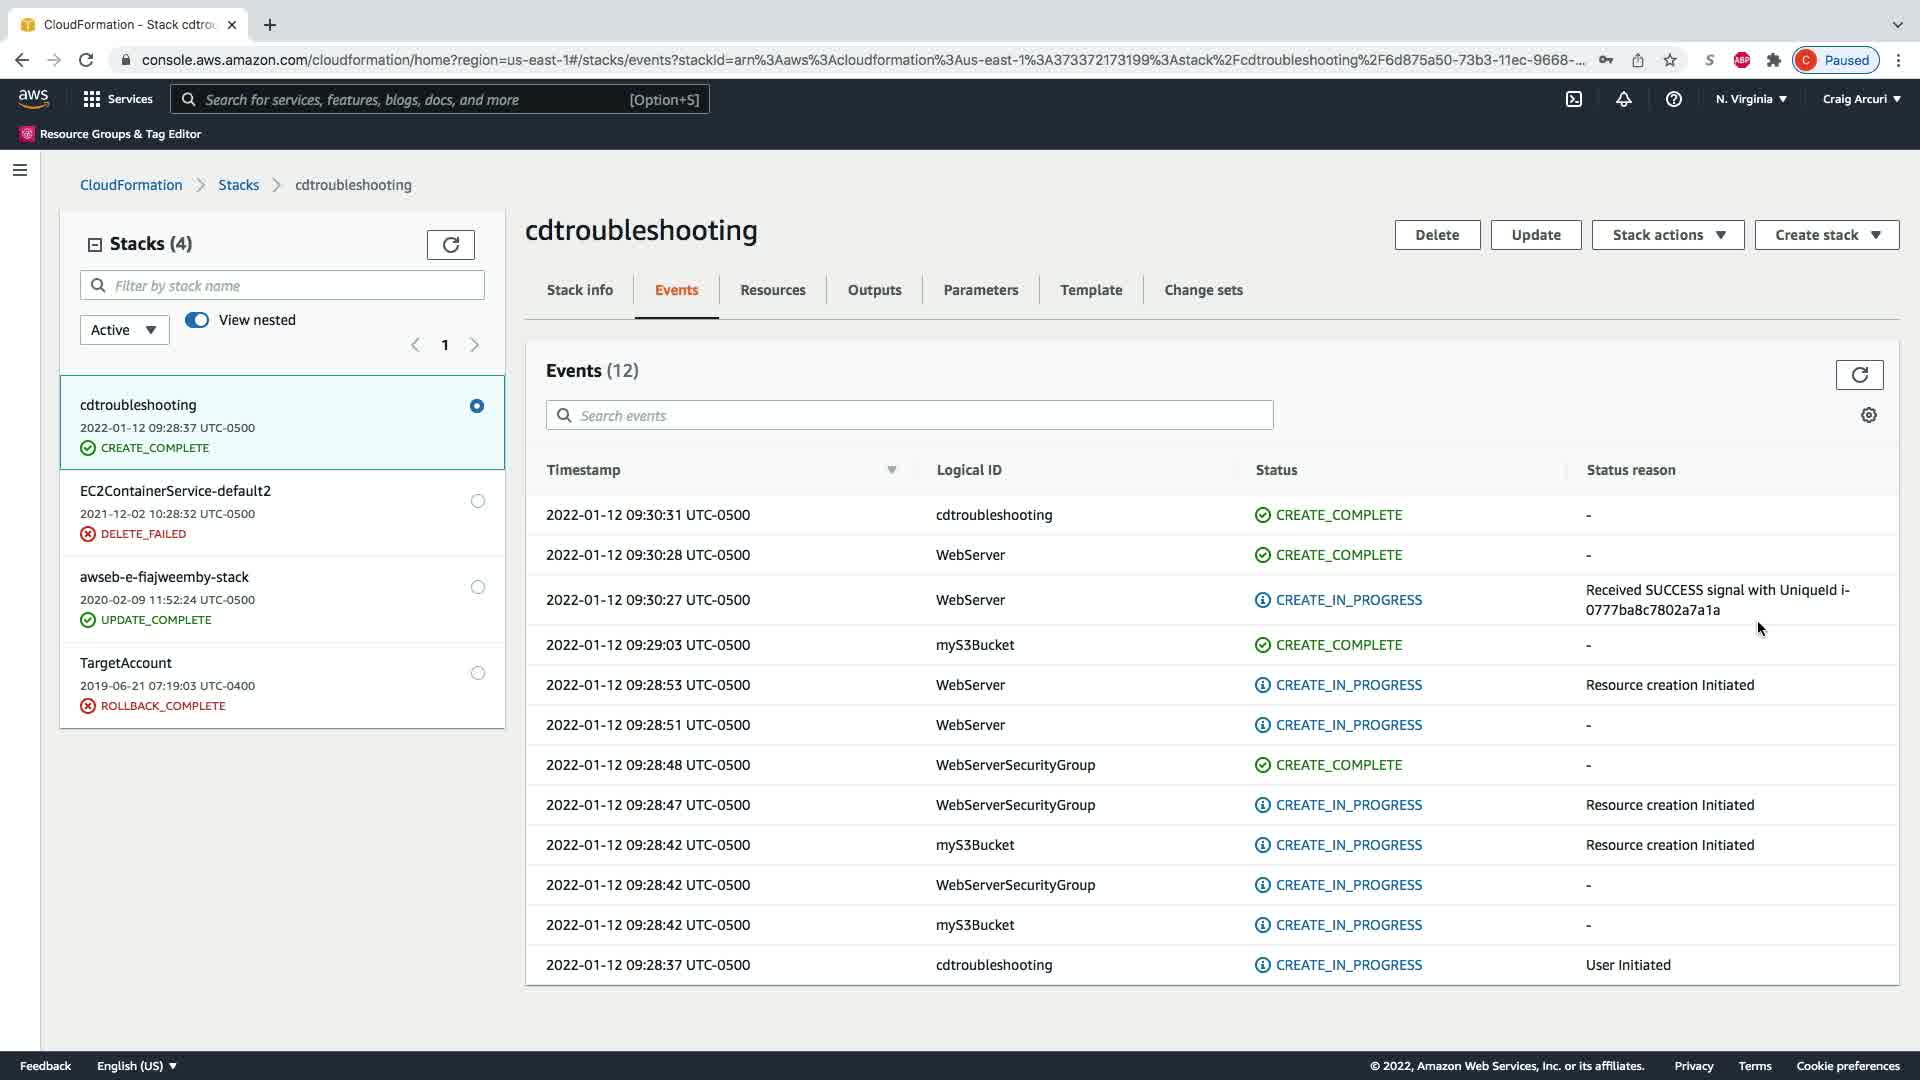Open the Template tab
The width and height of the screenshot is (1920, 1080).
tap(1090, 290)
